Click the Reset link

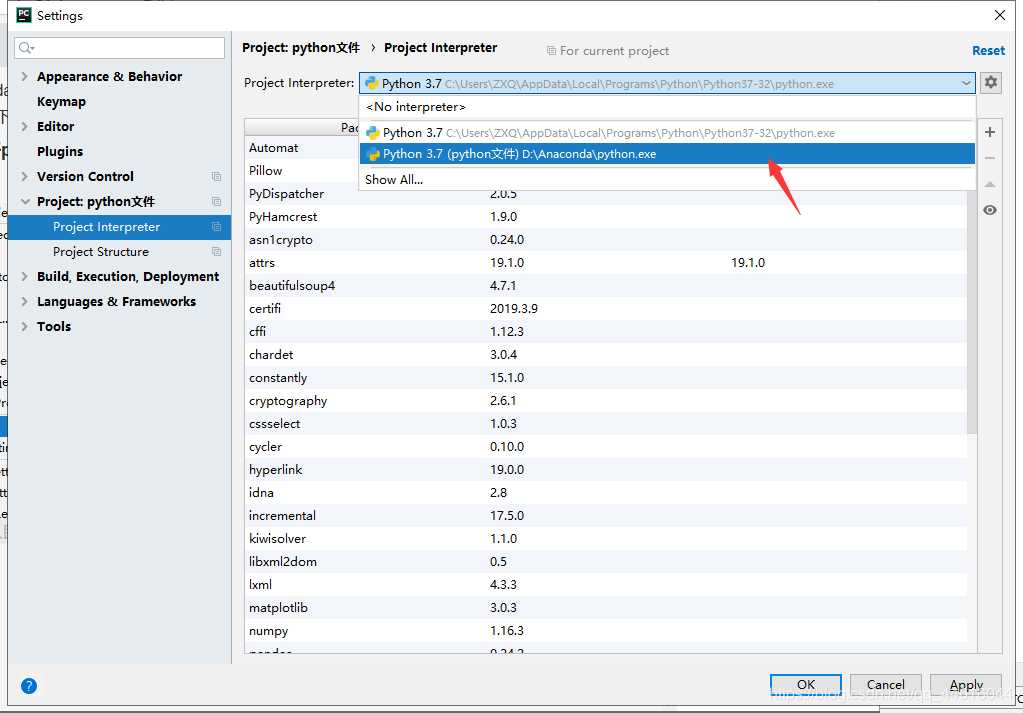(988, 50)
